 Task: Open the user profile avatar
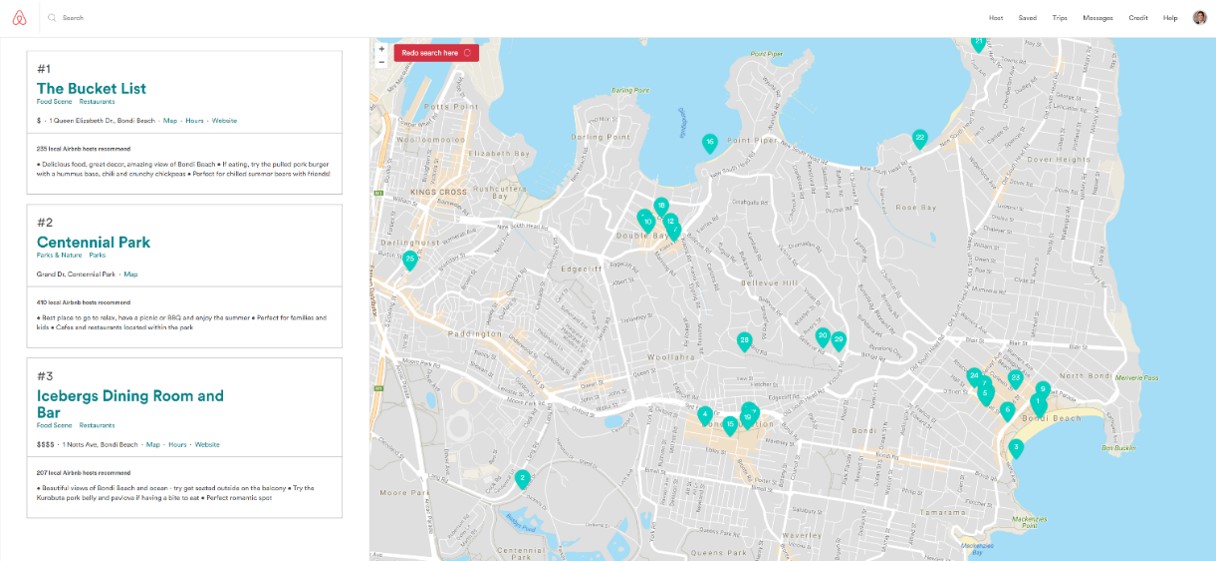(x=1200, y=17)
